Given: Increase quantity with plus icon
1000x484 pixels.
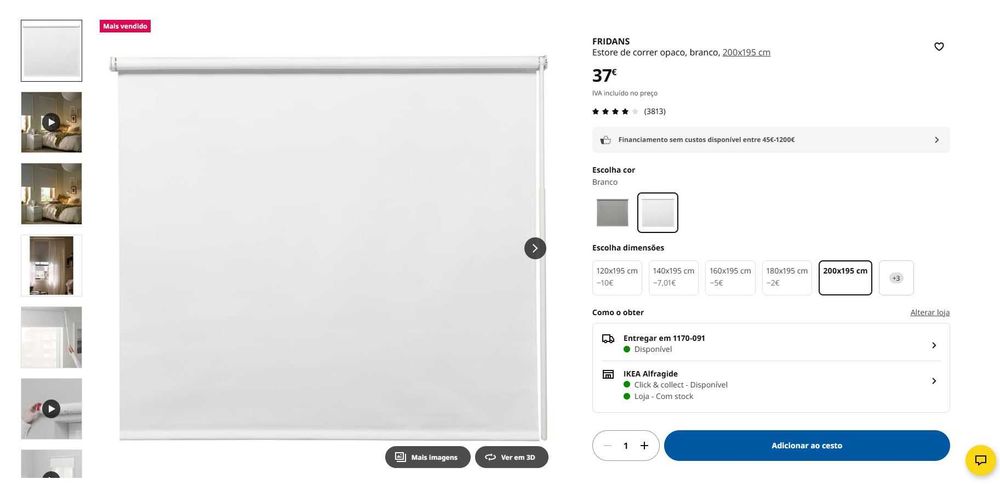Looking at the screenshot, I should [x=644, y=446].
